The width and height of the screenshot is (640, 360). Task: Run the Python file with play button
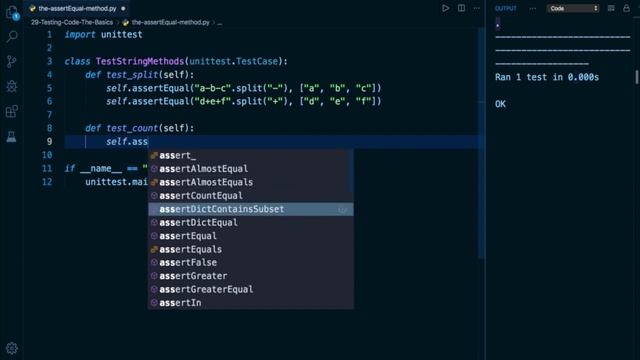pos(445,8)
